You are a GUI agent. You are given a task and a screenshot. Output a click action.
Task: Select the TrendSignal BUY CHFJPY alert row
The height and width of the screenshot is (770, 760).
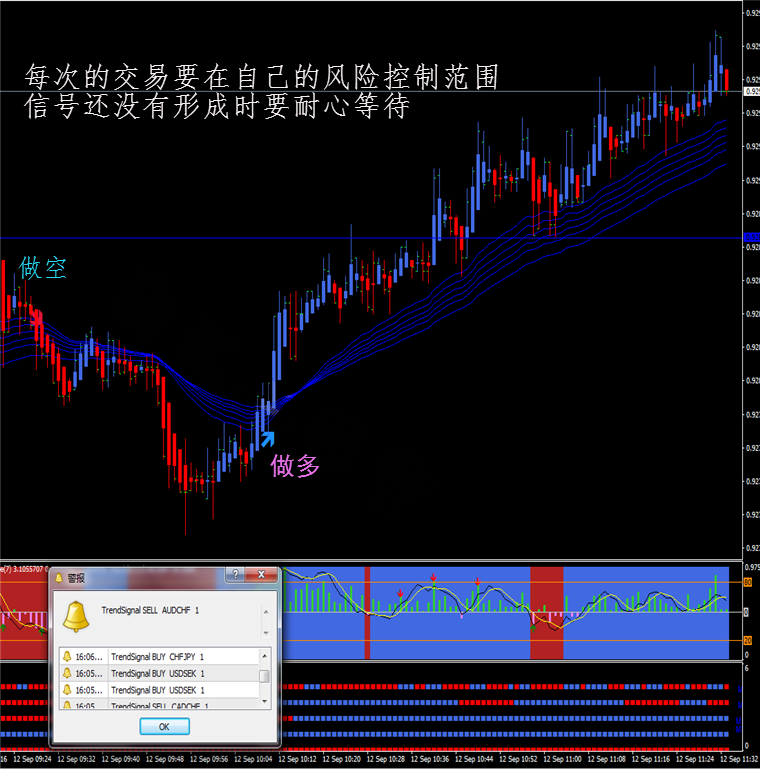pyautogui.click(x=159, y=657)
